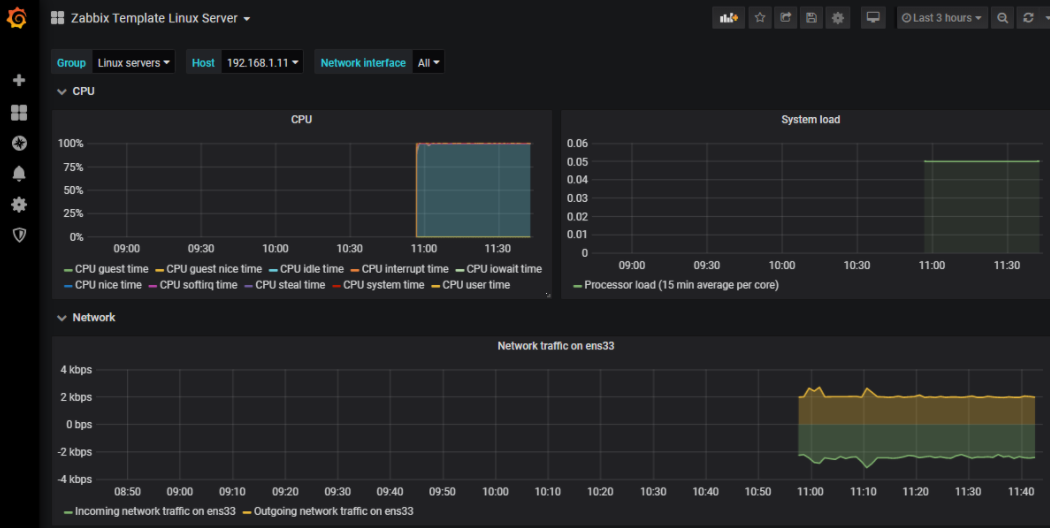
Task: Zoom out the time range with the magnifier icon
Action: pos(1002,18)
